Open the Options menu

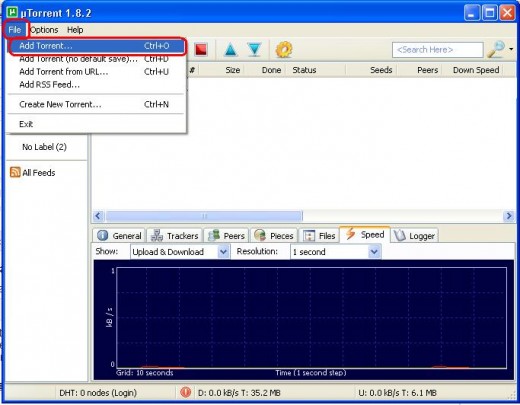(44, 30)
